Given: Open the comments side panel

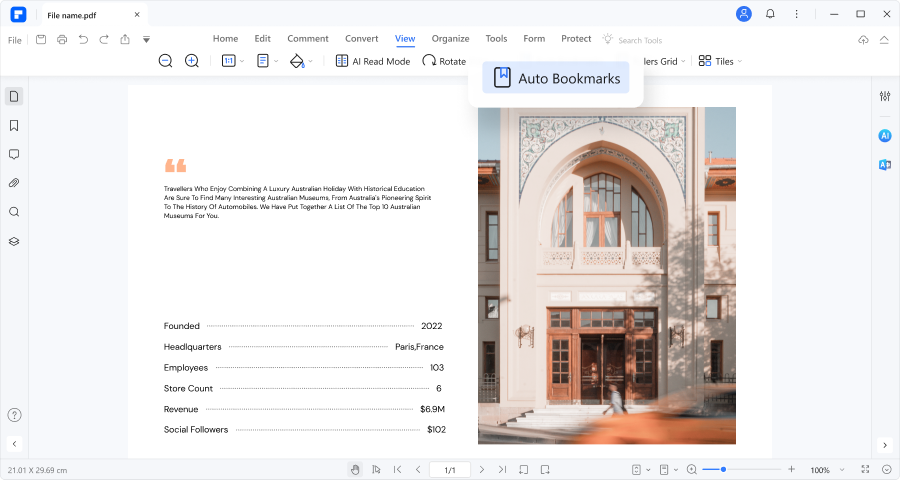Looking at the screenshot, I should point(14,154).
